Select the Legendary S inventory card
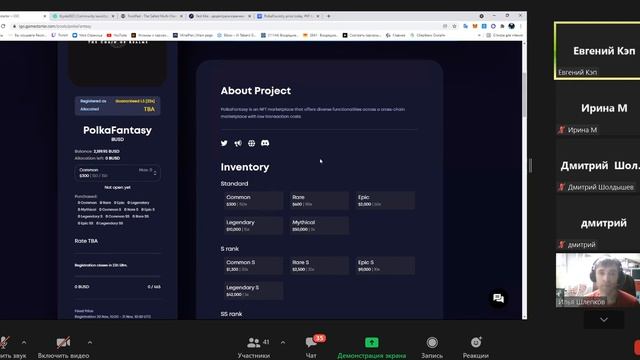Screen dimensions: 640x360 [x=253, y=291]
